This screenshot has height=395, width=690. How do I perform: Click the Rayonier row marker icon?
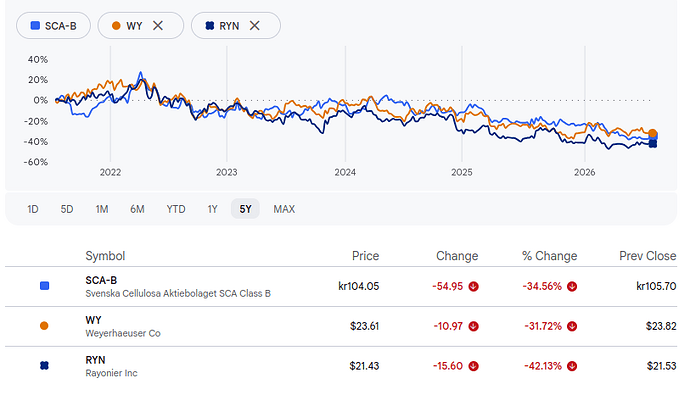point(44,366)
